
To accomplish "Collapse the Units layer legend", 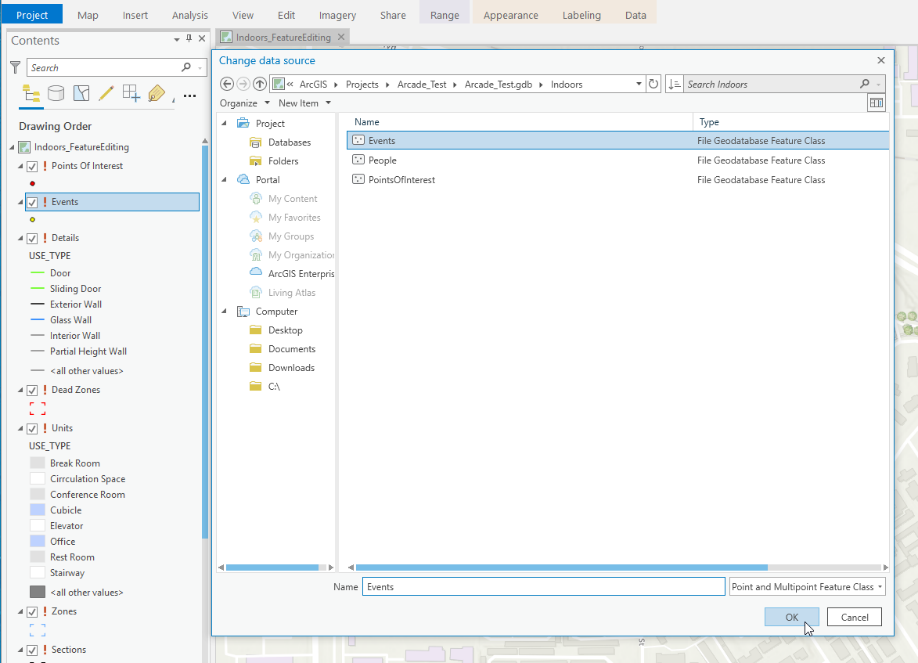I will point(20,429).
